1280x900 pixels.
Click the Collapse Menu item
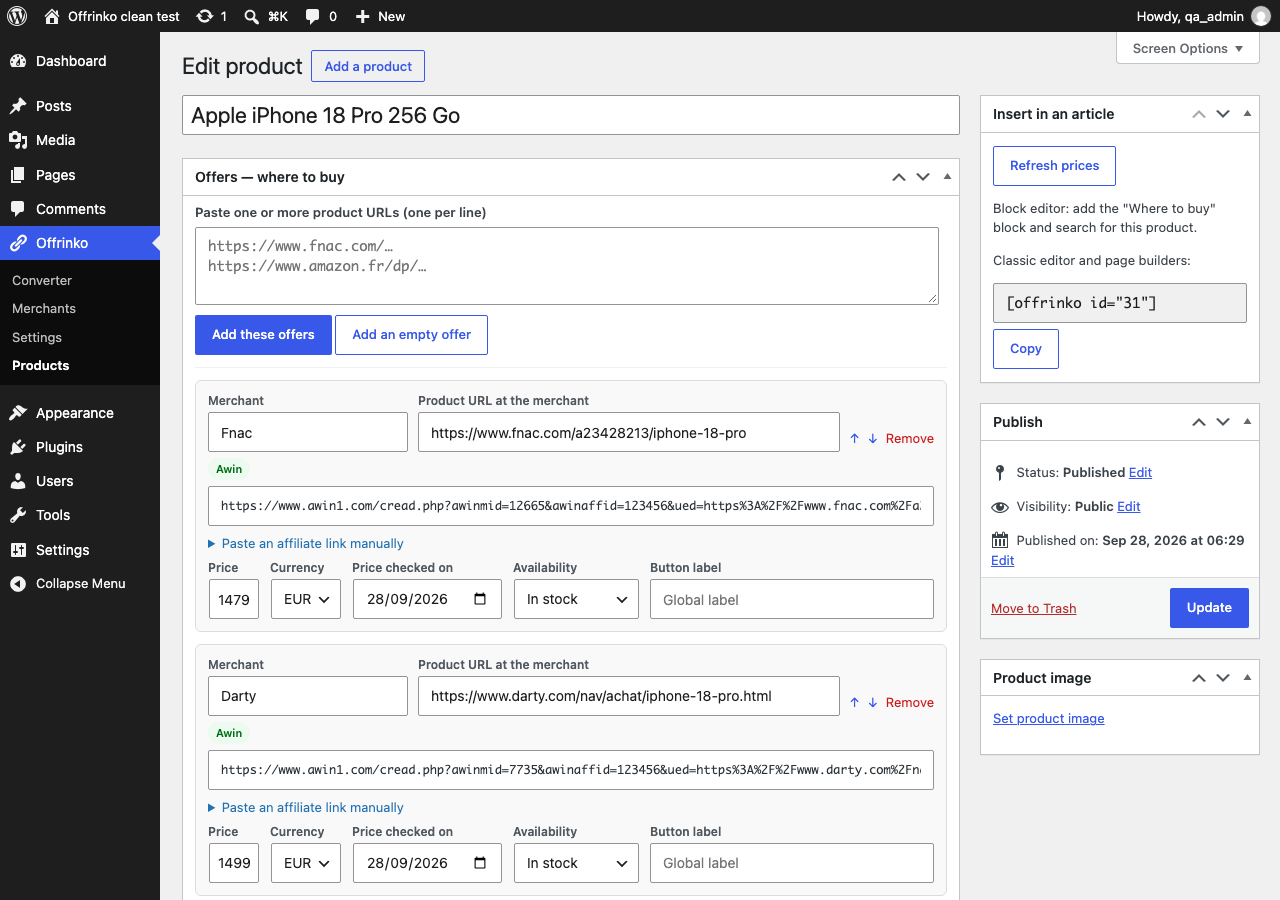80,583
